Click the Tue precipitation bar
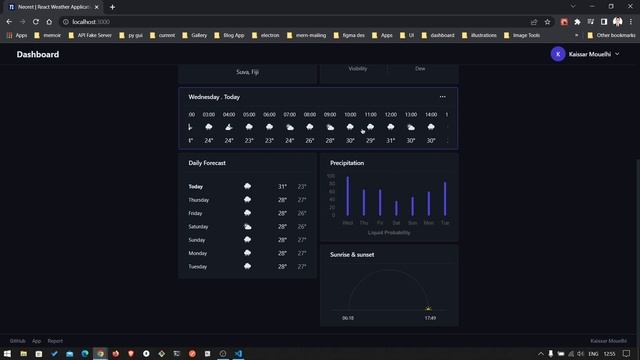This screenshot has width=640, height=360. [x=445, y=199]
